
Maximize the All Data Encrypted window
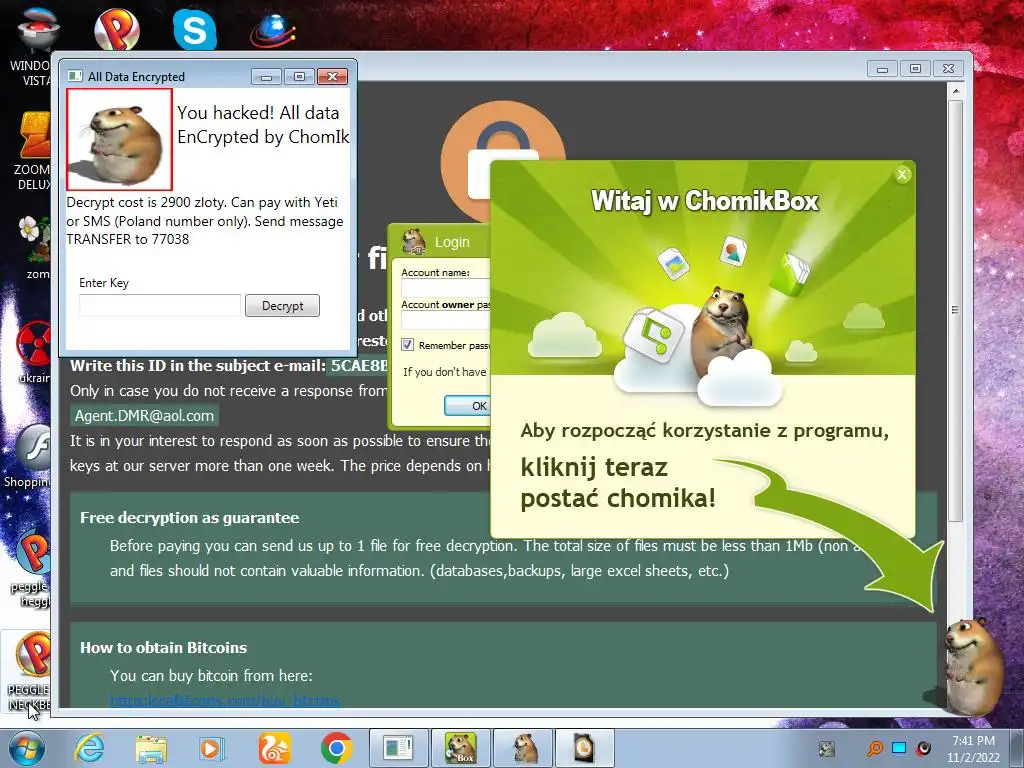pyautogui.click(x=299, y=77)
